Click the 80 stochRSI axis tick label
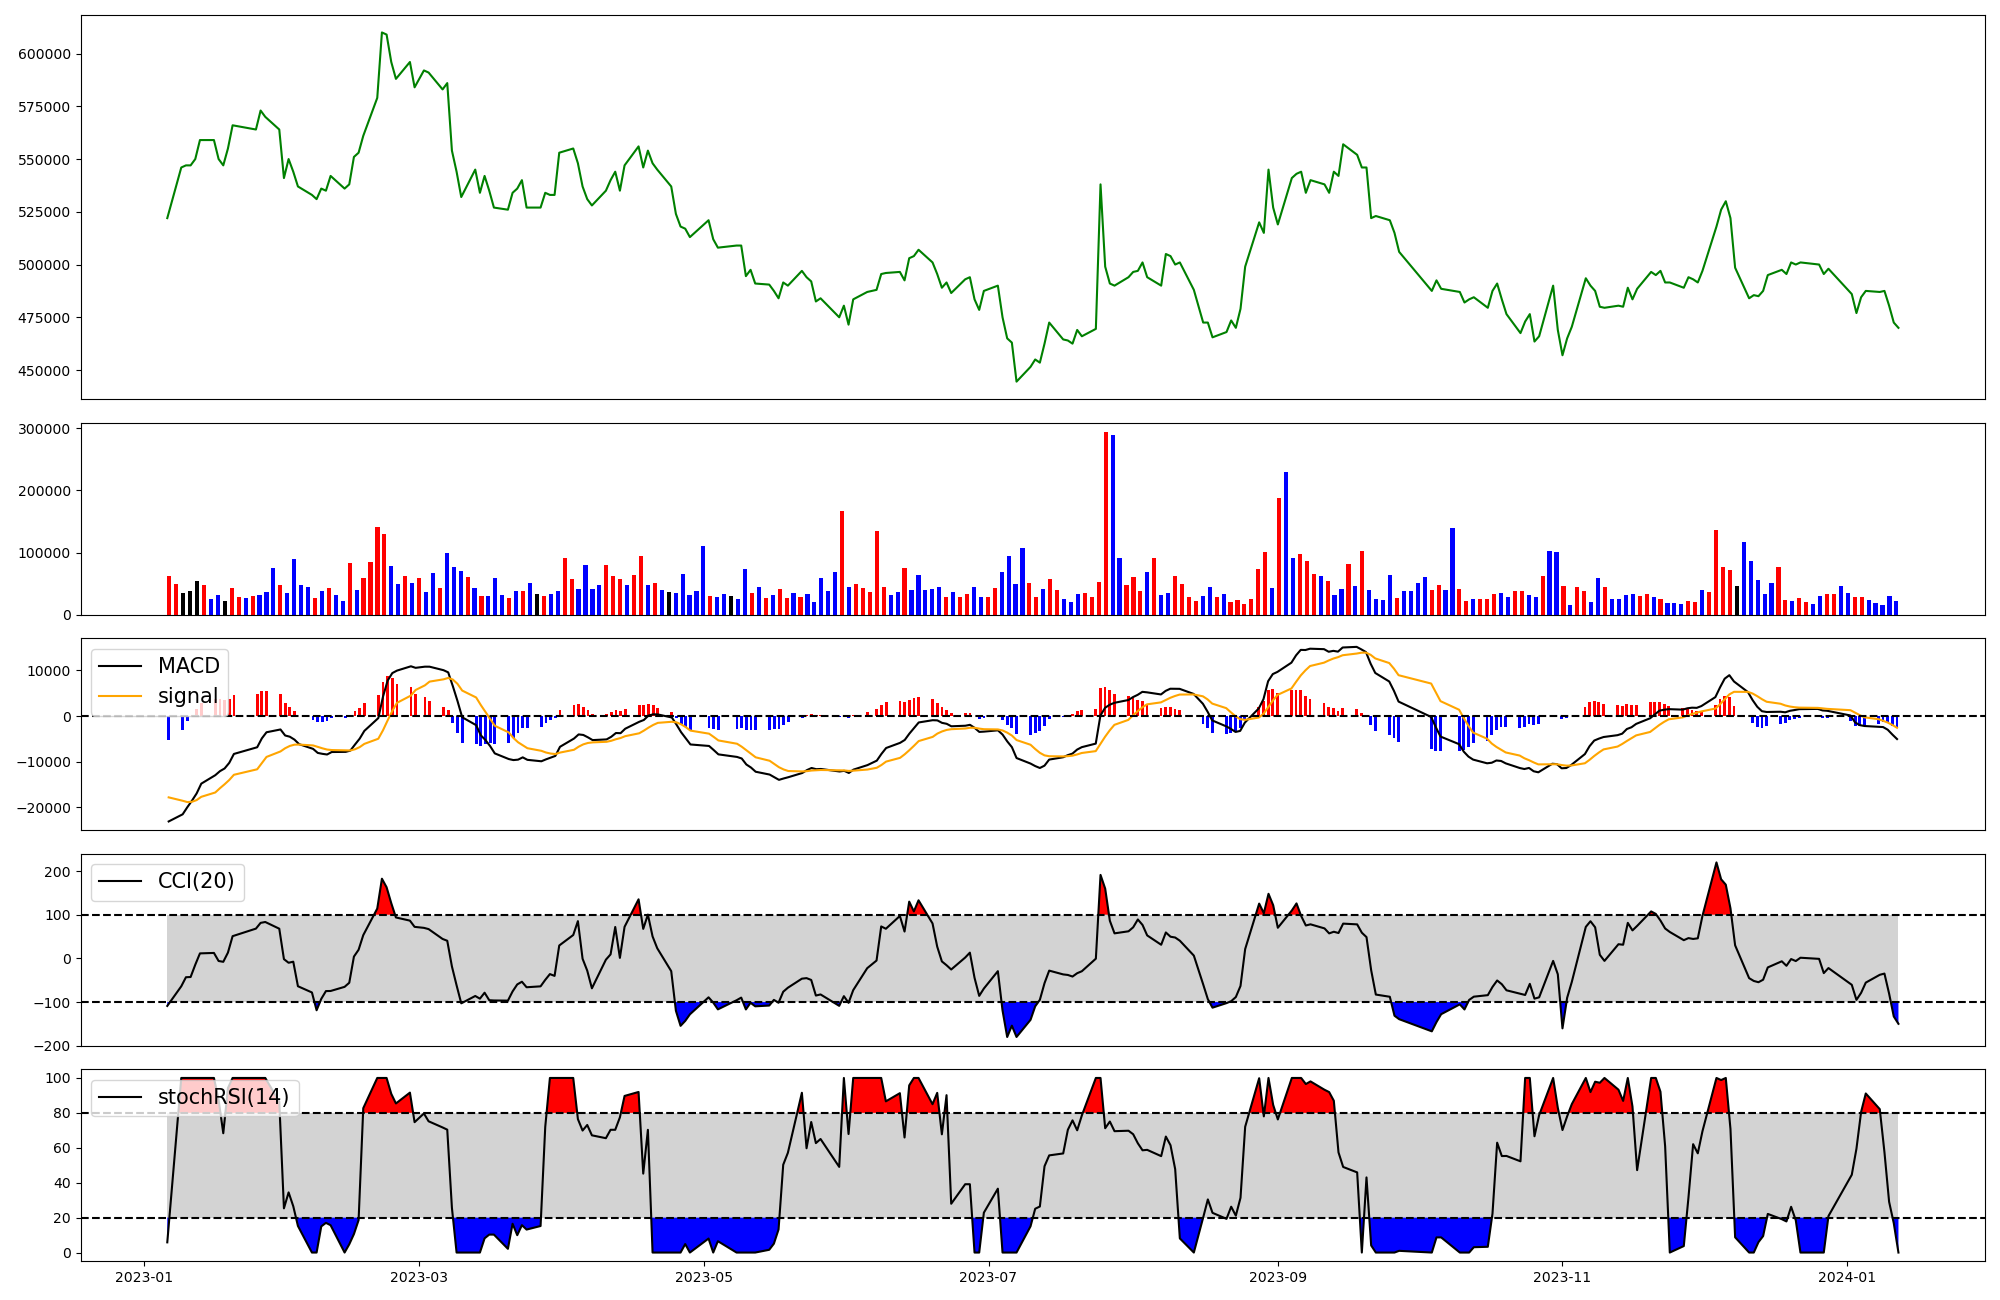The height and width of the screenshot is (1300, 2000). [x=64, y=1113]
